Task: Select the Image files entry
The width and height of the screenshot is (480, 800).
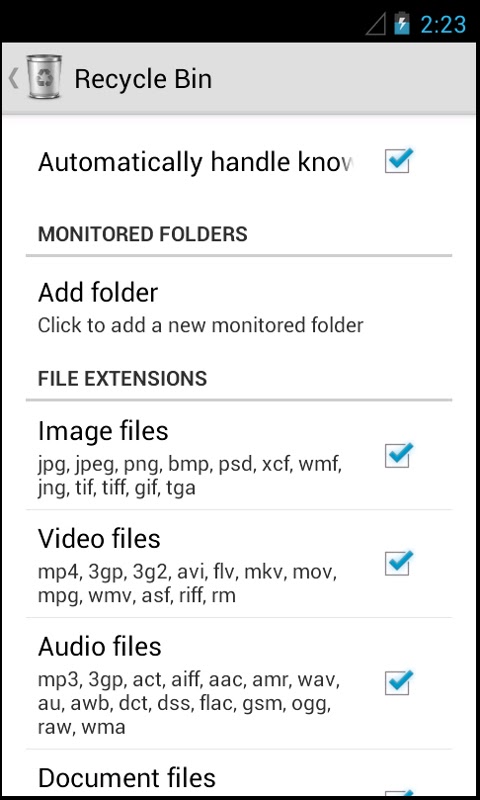Action: pos(239,456)
